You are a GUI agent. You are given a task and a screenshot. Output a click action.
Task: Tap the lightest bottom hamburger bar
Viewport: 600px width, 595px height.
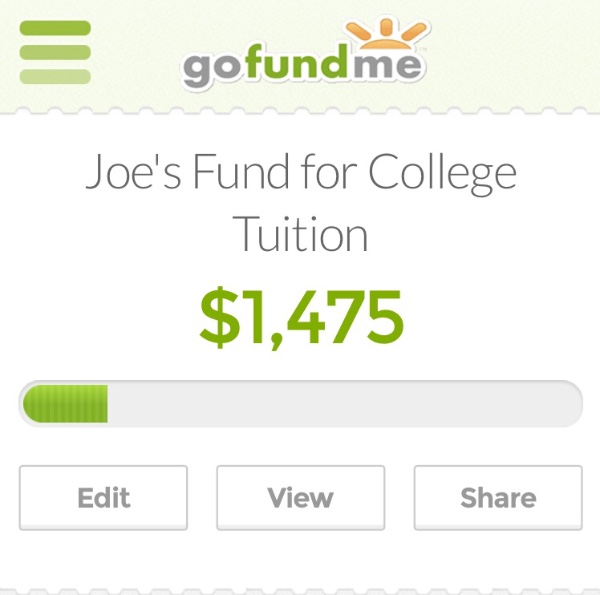tap(55, 77)
